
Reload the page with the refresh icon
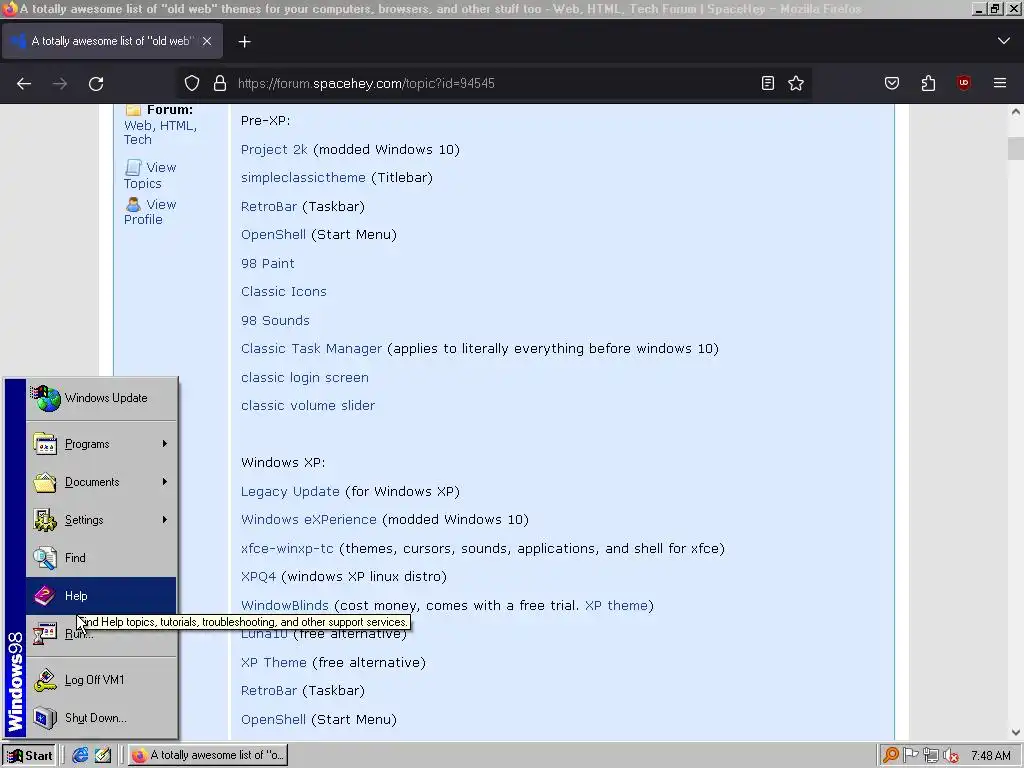tap(96, 84)
